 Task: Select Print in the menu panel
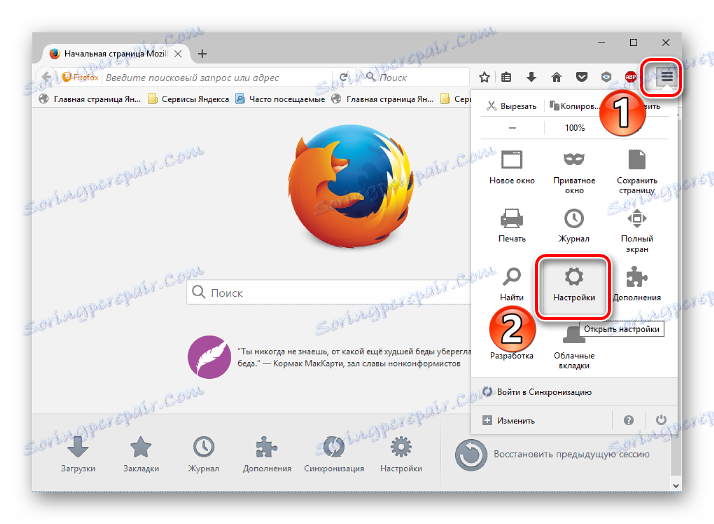(x=512, y=225)
